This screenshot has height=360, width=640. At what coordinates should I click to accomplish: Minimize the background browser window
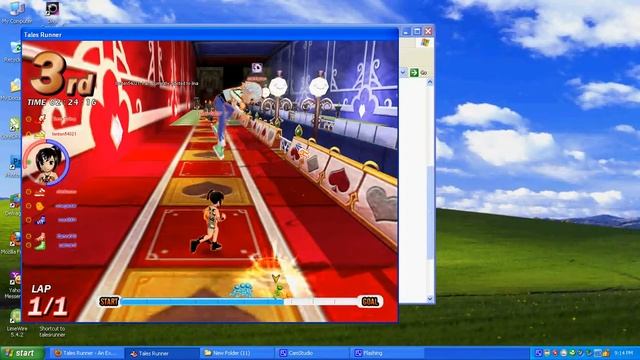coord(406,31)
